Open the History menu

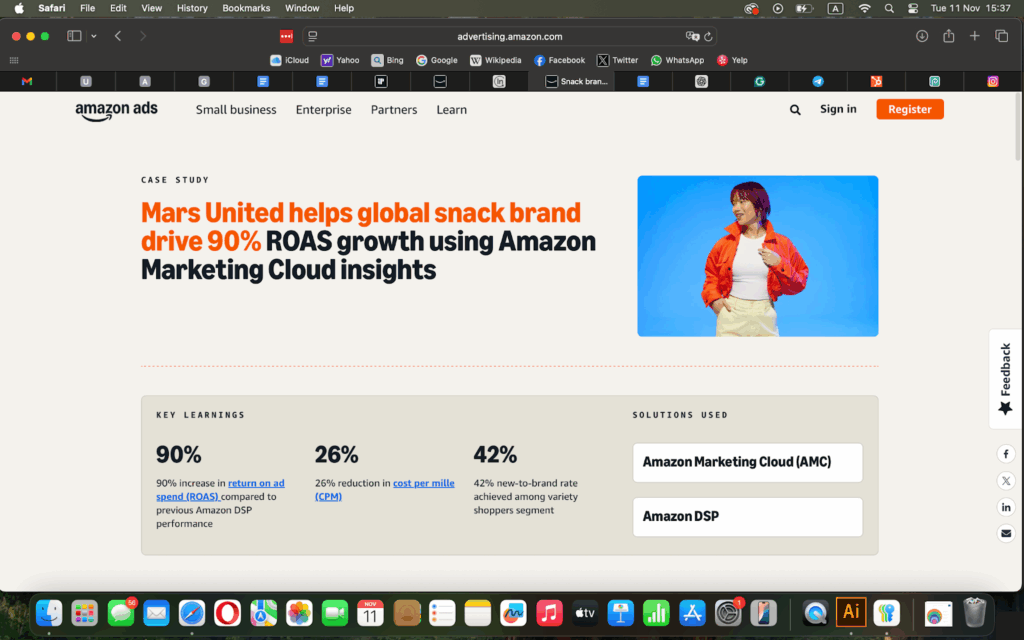coord(192,8)
